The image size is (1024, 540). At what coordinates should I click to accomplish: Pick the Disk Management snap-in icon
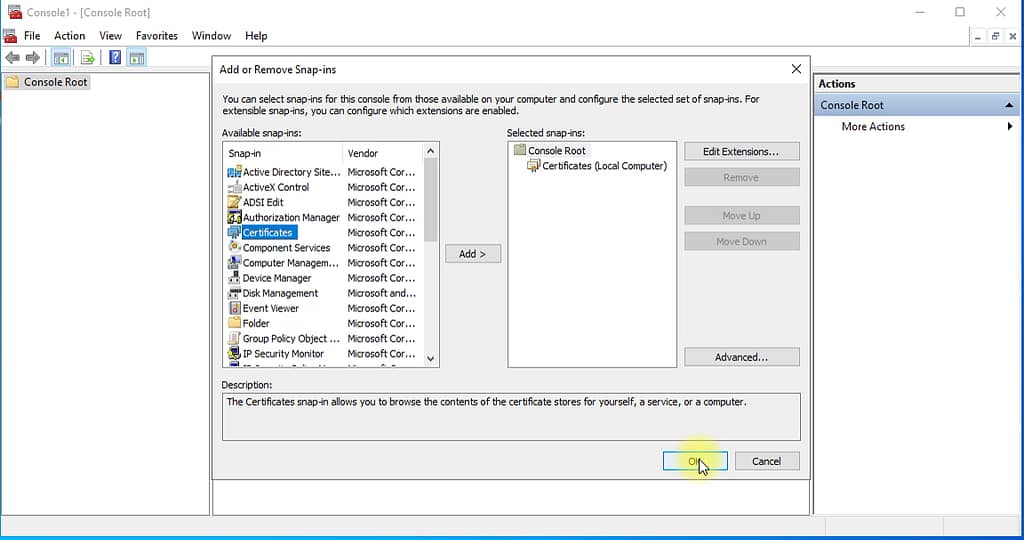click(x=235, y=293)
